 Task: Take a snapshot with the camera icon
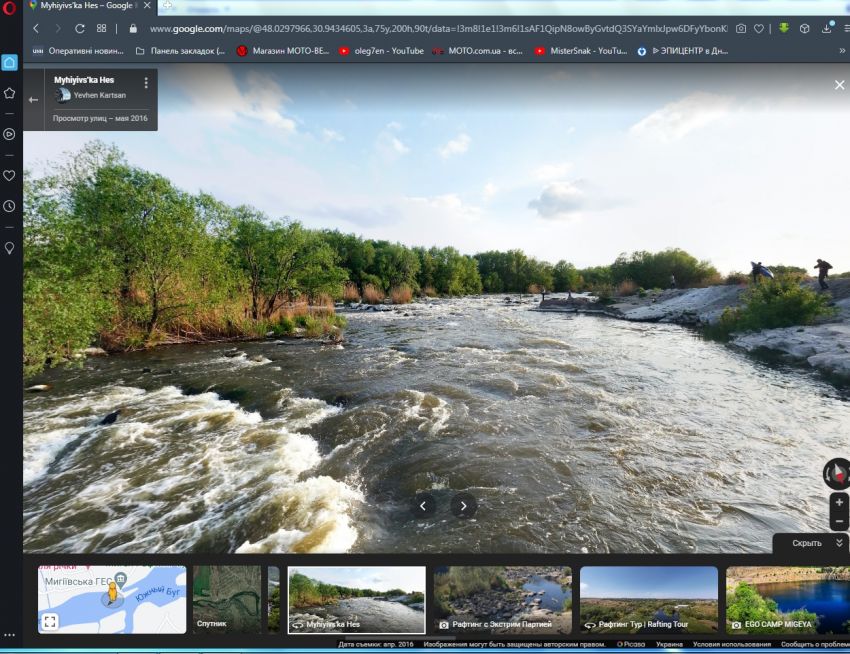pyautogui.click(x=740, y=29)
